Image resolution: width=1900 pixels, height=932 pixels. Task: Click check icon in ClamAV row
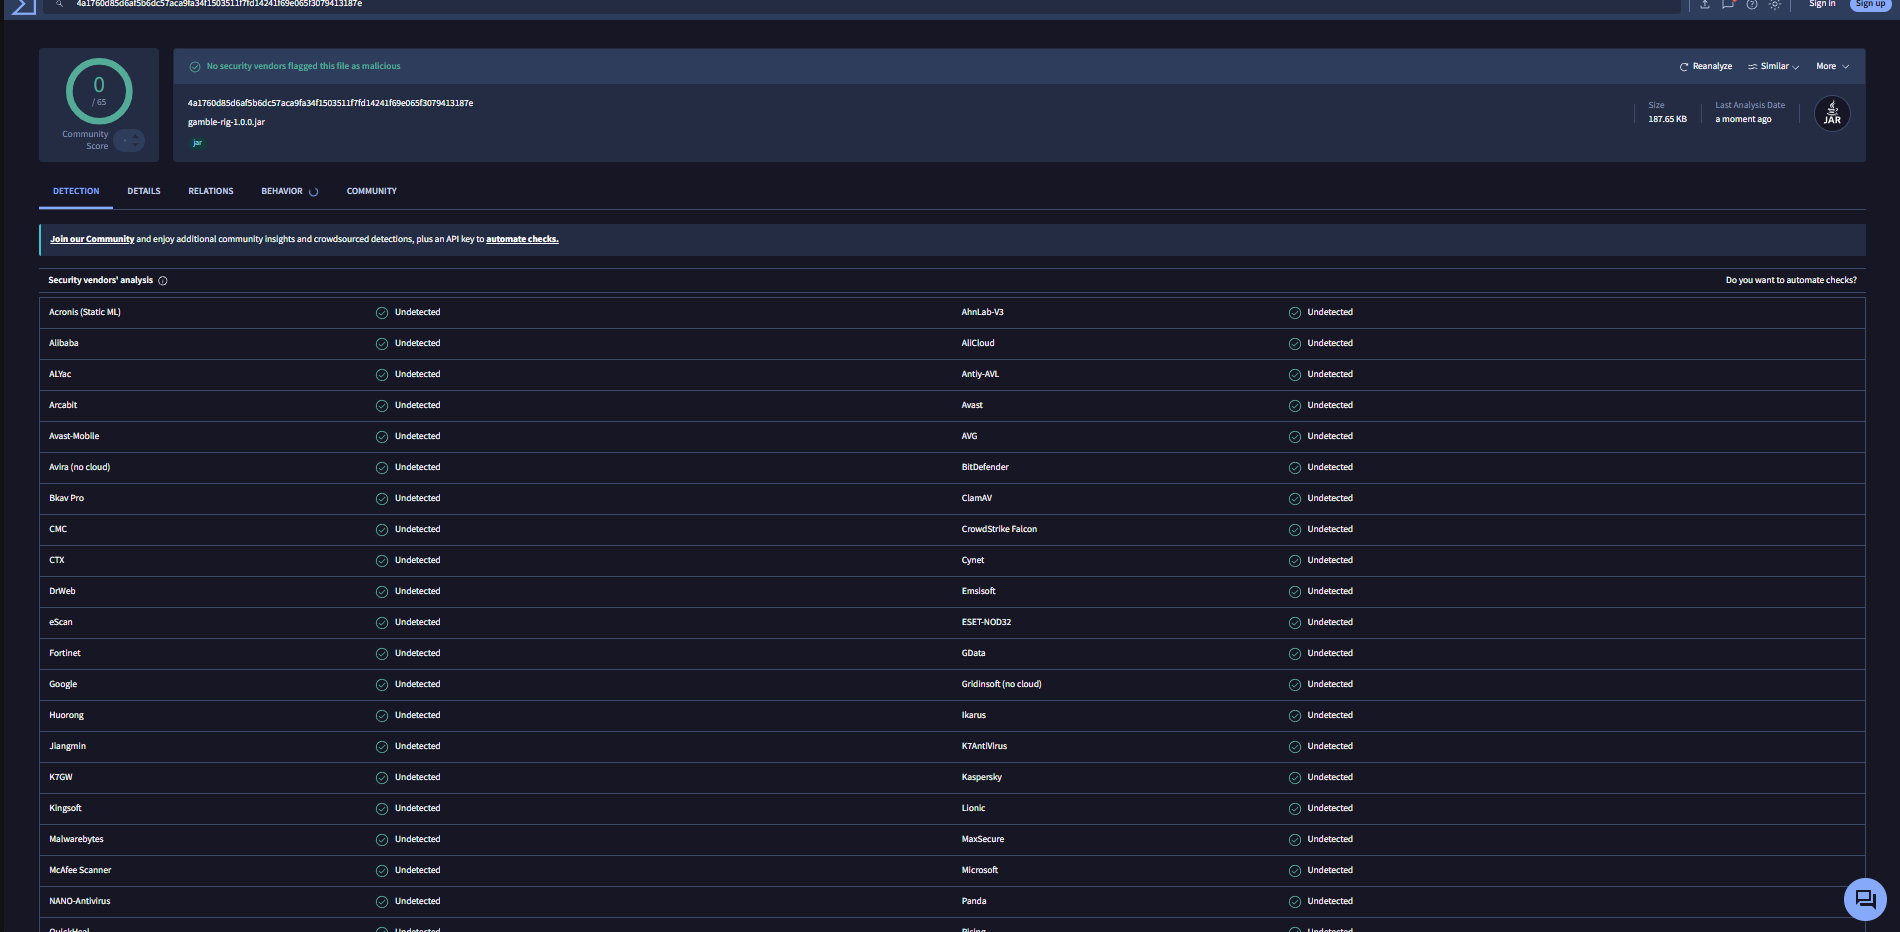pos(1295,499)
